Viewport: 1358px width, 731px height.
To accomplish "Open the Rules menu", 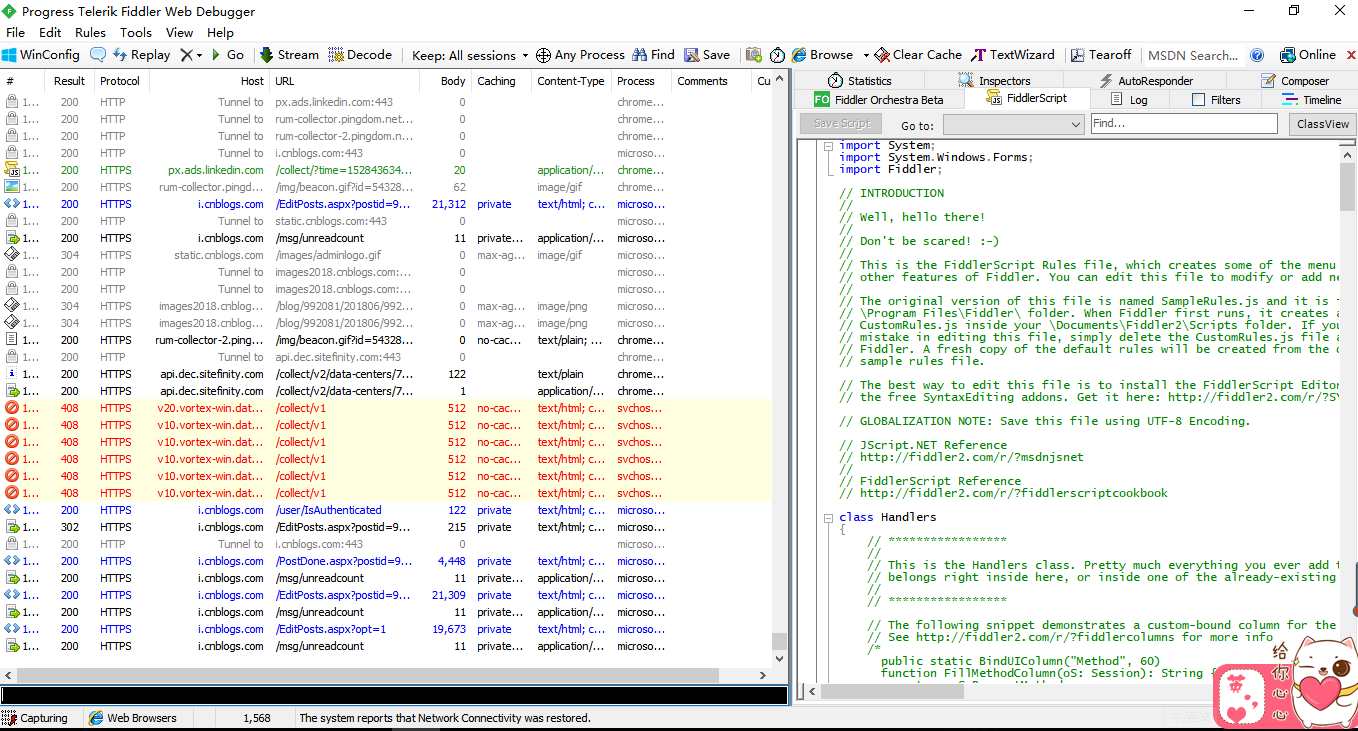I will point(90,33).
